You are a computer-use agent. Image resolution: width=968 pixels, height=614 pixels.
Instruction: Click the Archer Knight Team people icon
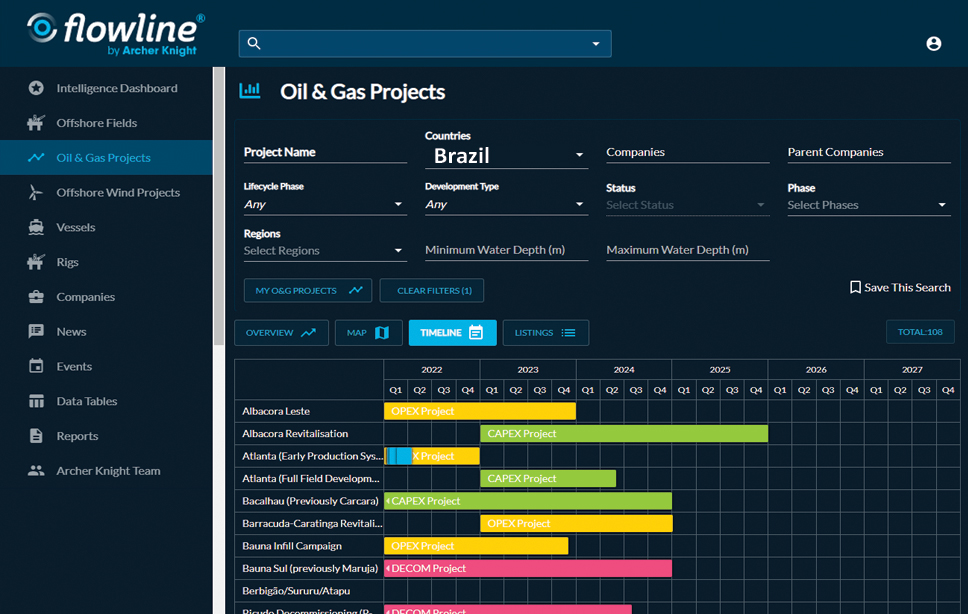click(x=36, y=470)
